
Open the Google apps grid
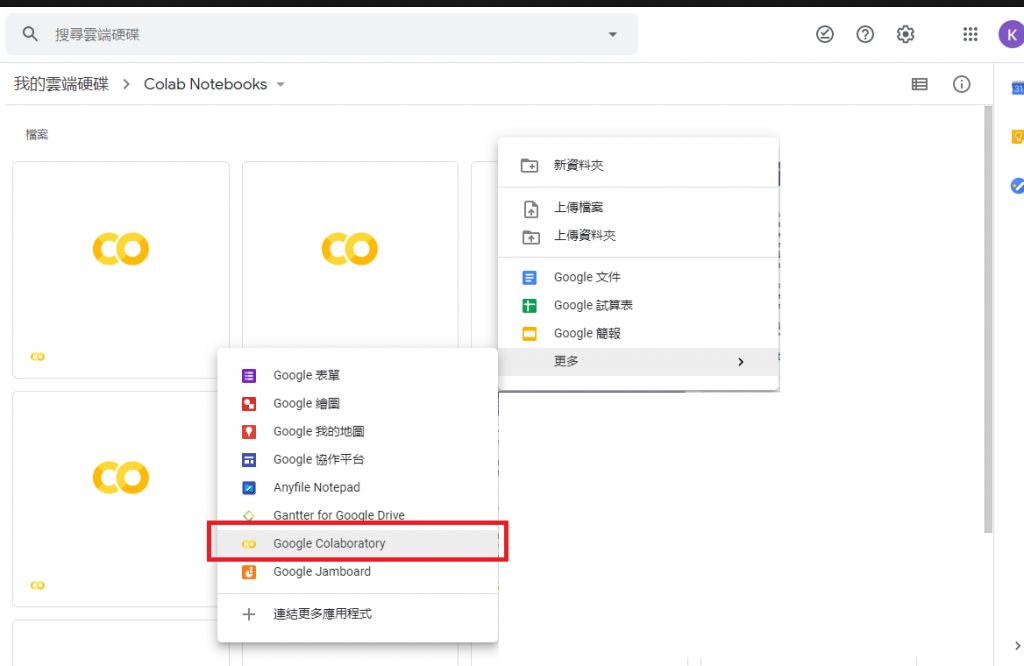pyautogui.click(x=970, y=34)
